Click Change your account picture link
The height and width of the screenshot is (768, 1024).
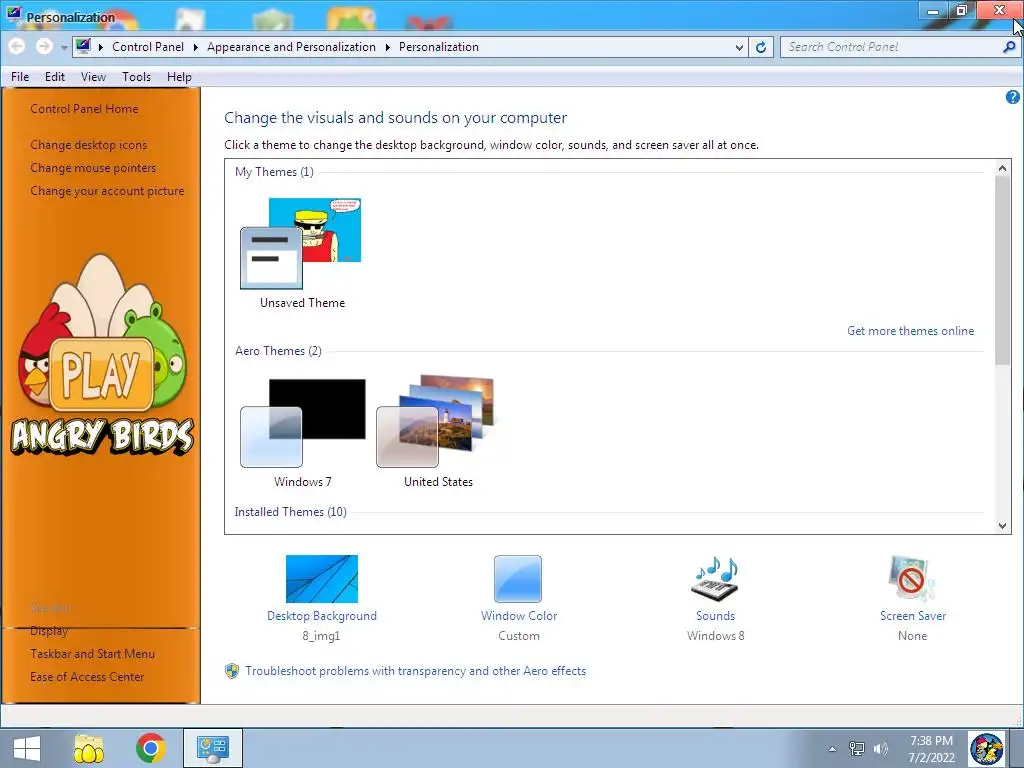pos(107,191)
